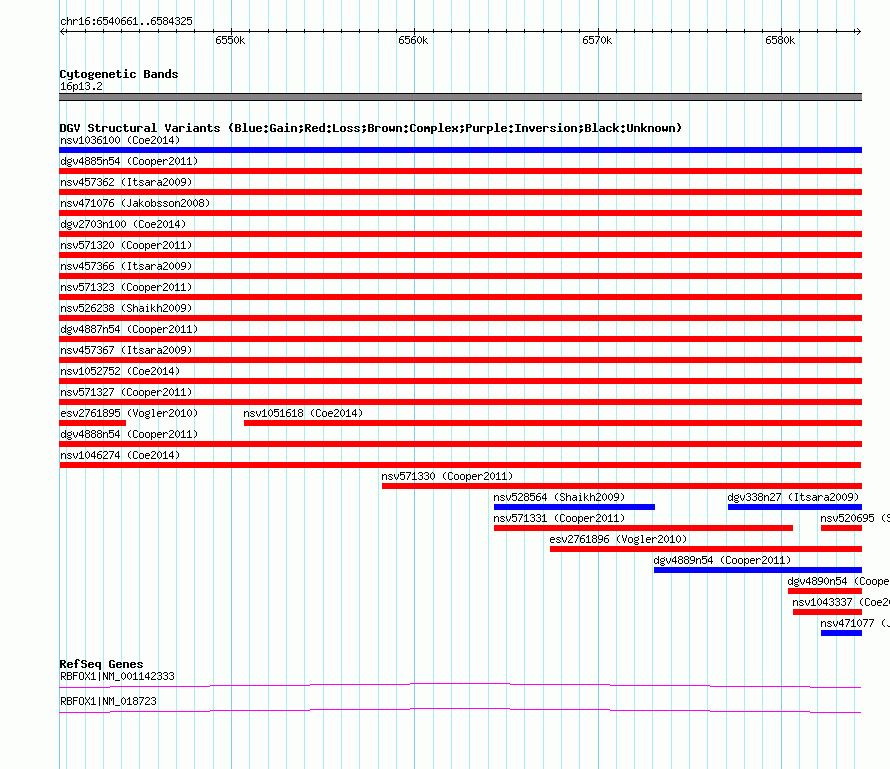Viewport: 890px width, 769px height.
Task: Select the nsv1051618 (Coe2014) label
Action: (x=303, y=413)
